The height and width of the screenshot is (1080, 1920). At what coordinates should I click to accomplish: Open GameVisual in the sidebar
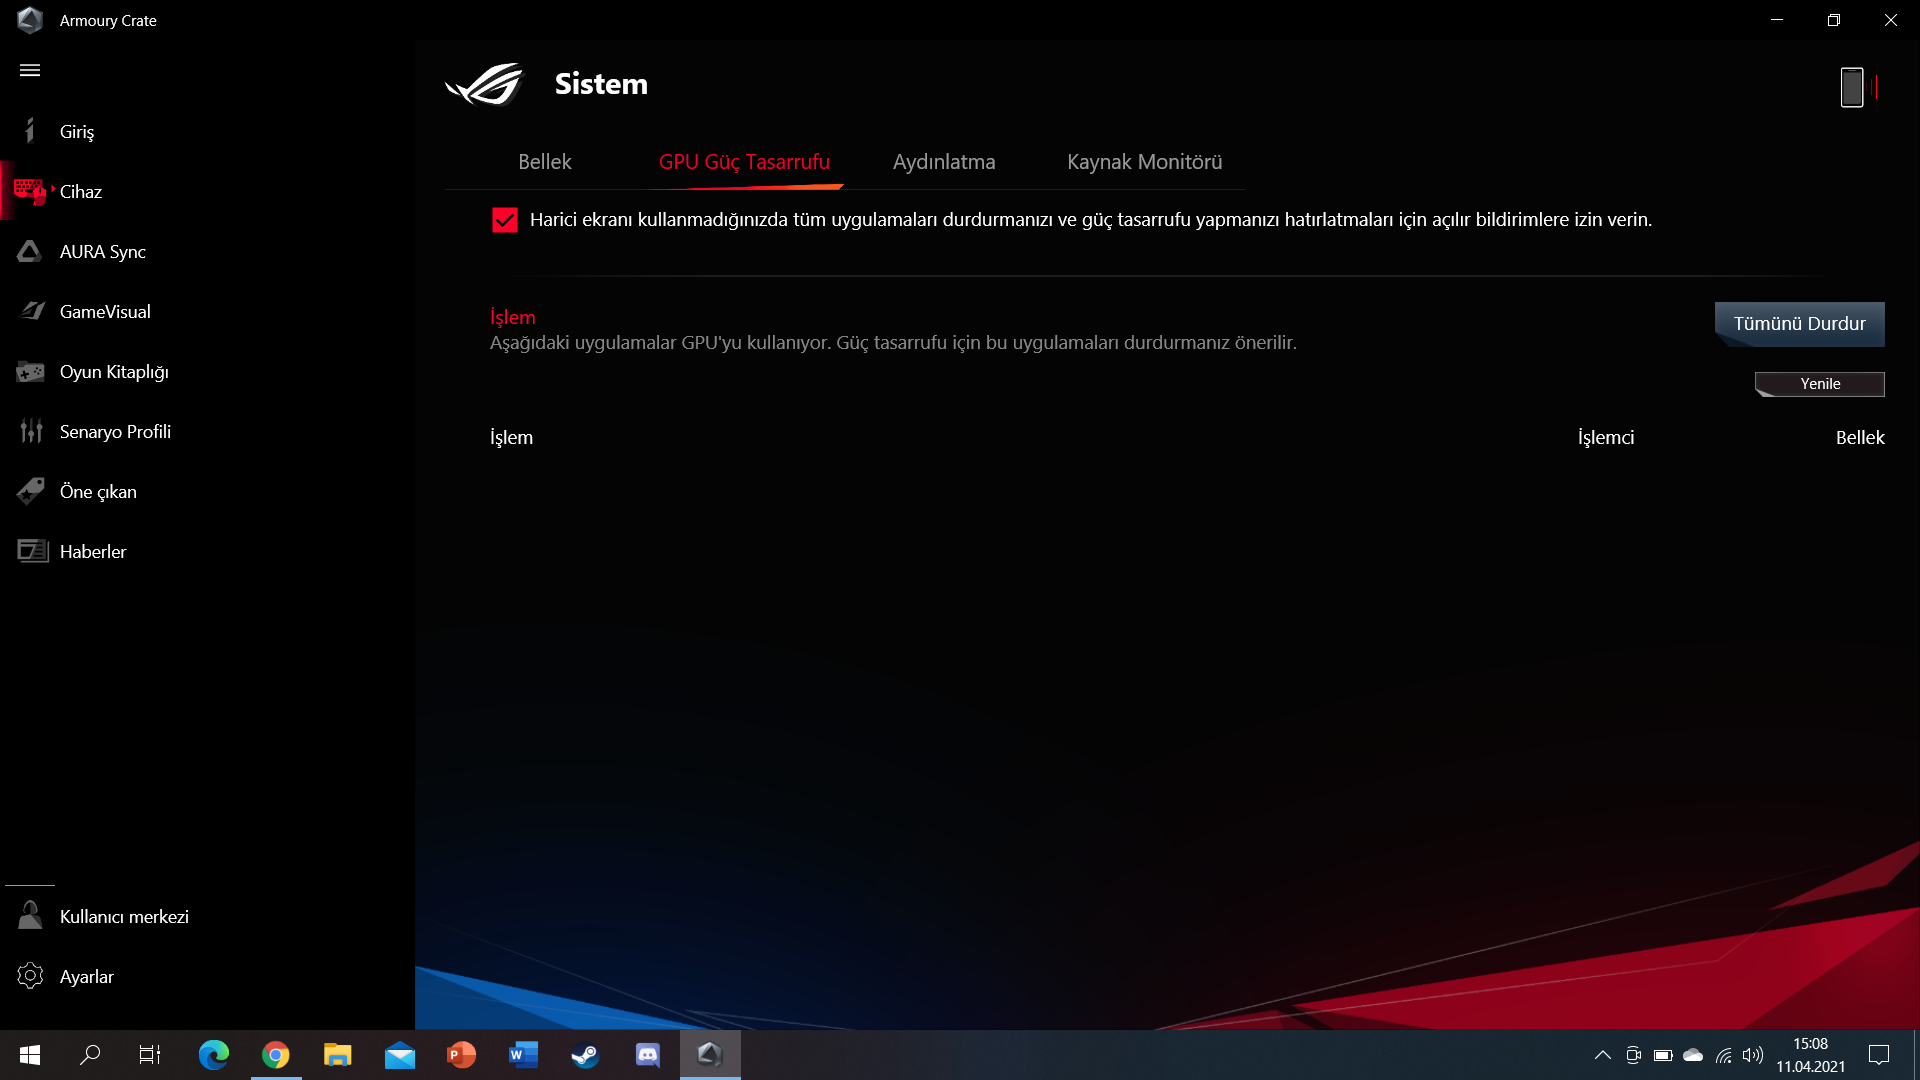(x=104, y=312)
